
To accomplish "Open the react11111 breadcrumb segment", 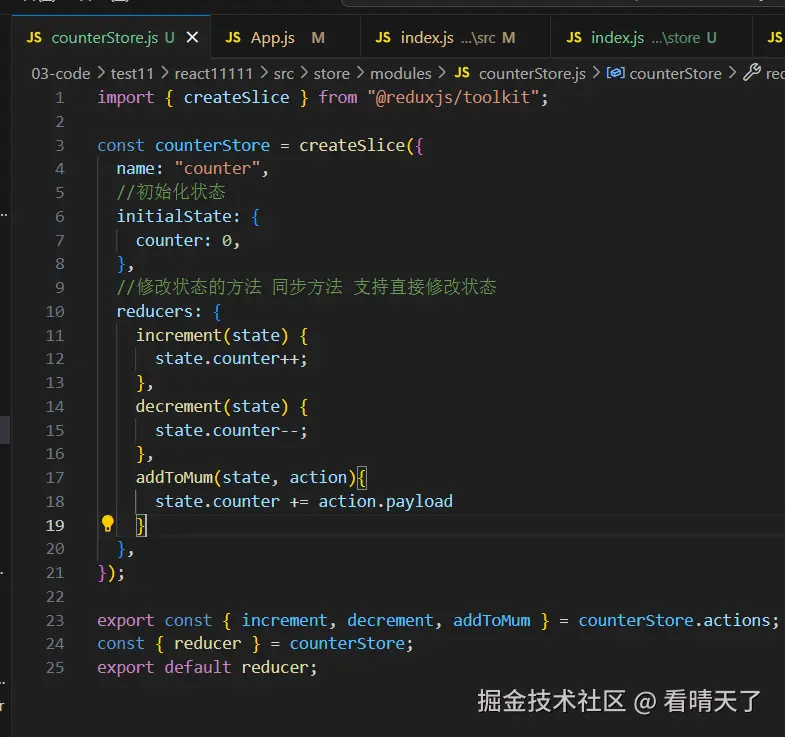I will [214, 74].
